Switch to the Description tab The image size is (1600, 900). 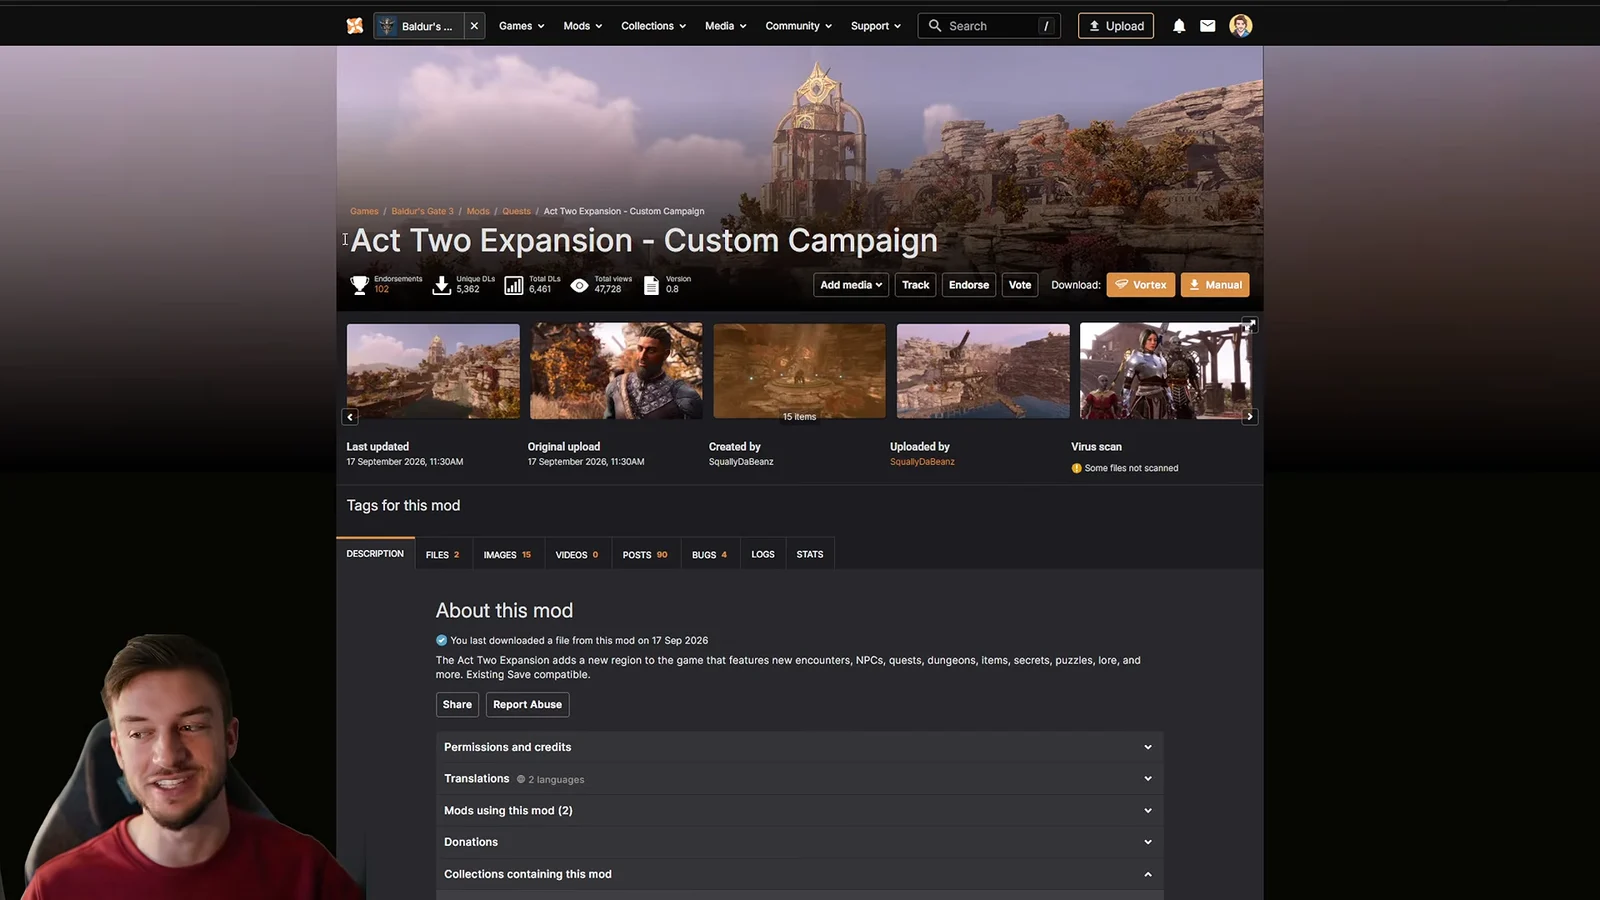(375, 554)
